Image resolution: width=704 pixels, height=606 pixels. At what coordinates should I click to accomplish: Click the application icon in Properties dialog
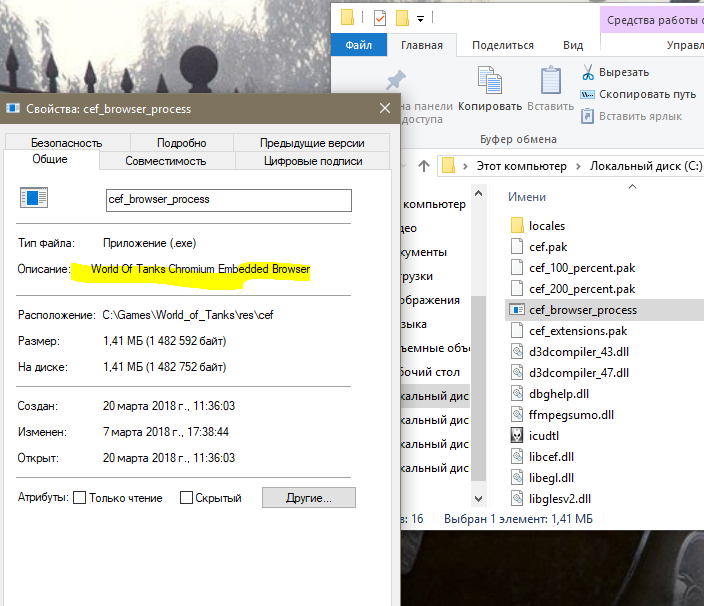34,198
